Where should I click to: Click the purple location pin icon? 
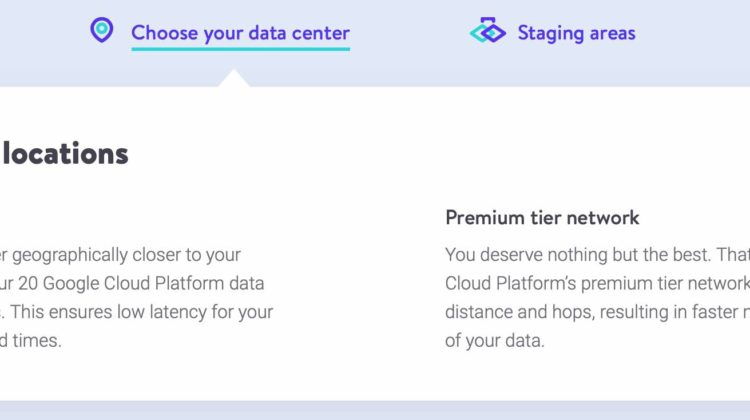102,30
